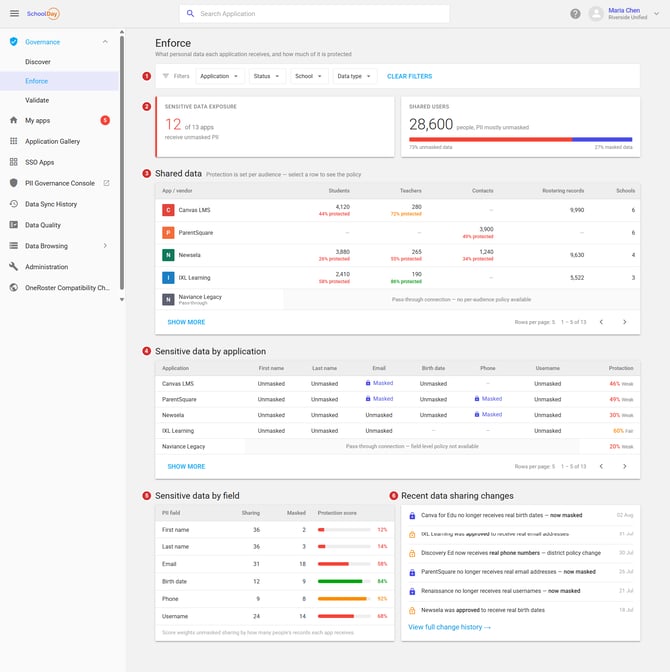The image size is (670, 672).
Task: Select the Newsela row in Shared data
Action: point(397,255)
